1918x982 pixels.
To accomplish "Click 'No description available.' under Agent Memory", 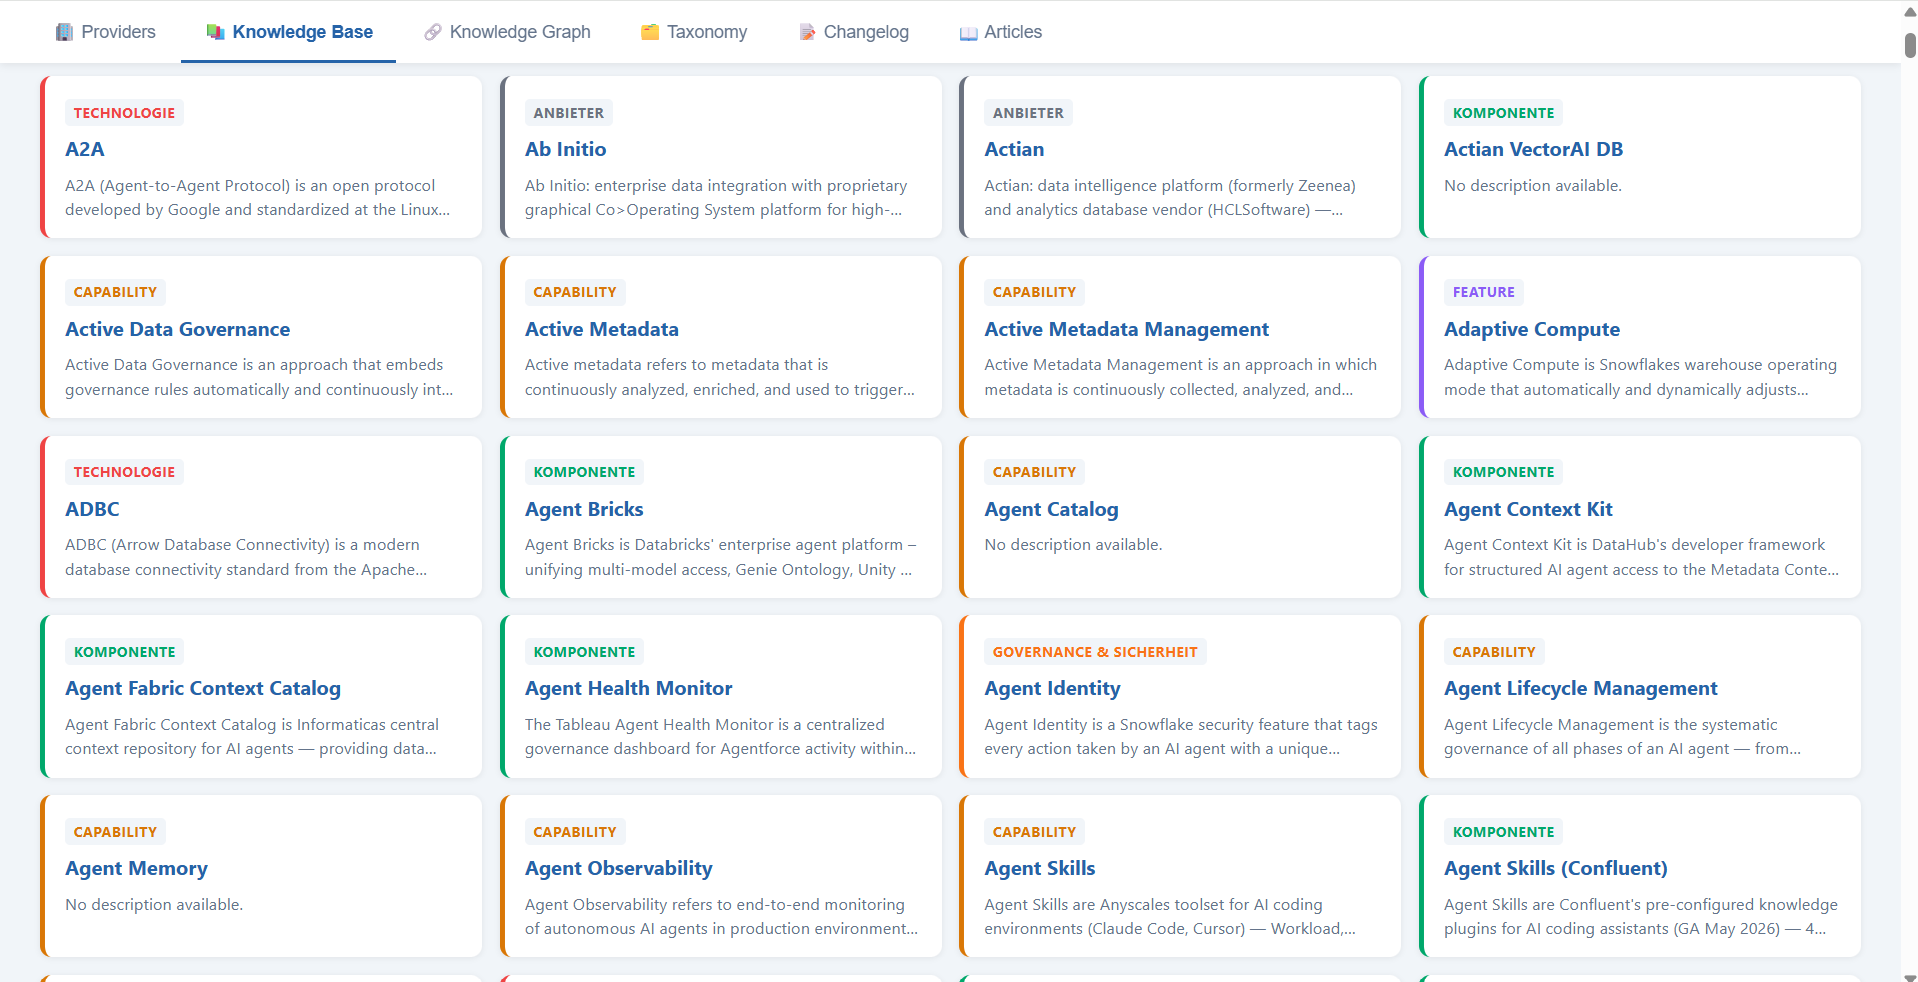I will [x=154, y=904].
